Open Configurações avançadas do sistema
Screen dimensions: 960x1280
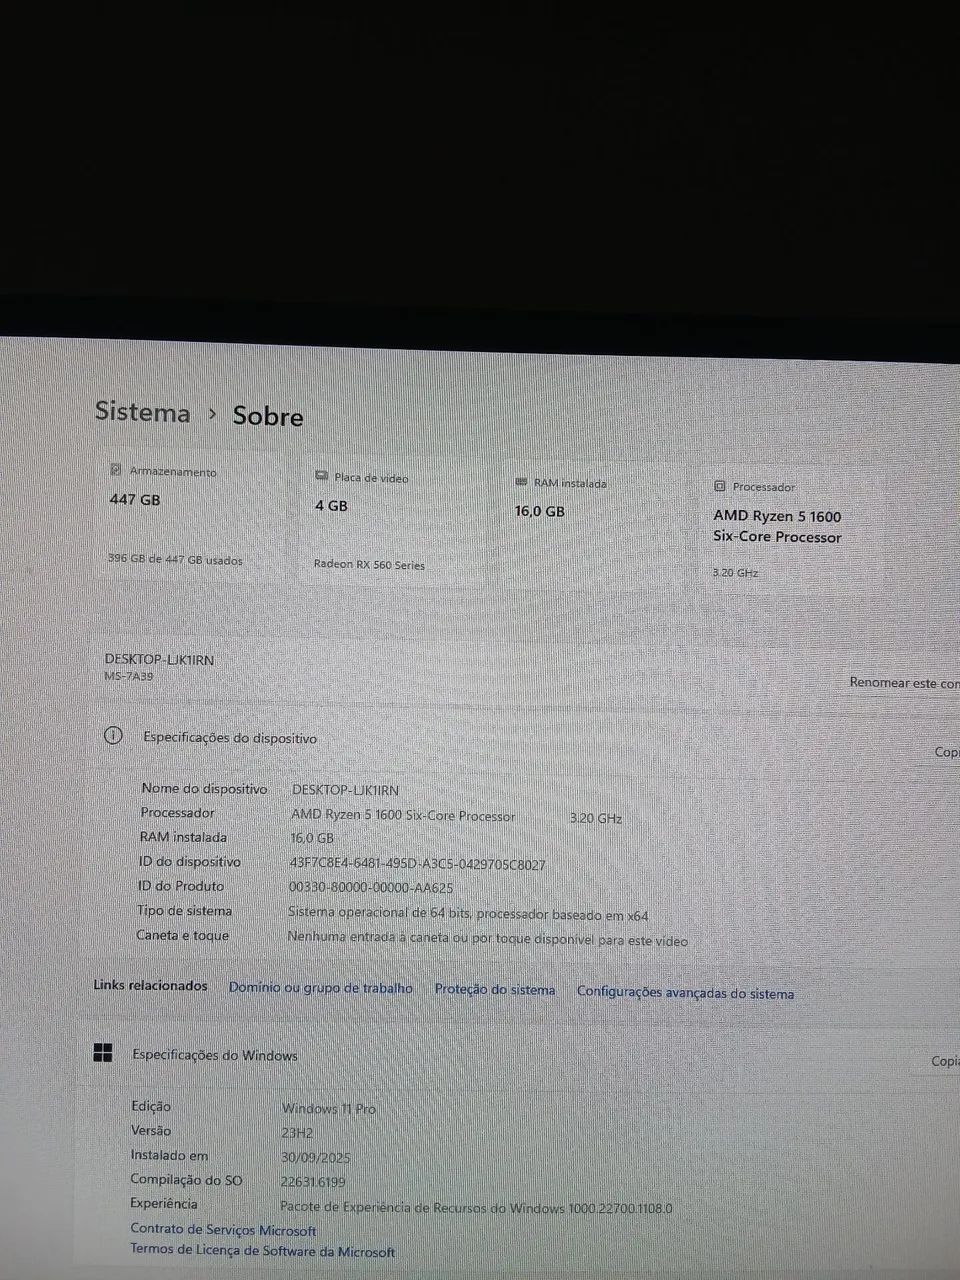(x=686, y=993)
